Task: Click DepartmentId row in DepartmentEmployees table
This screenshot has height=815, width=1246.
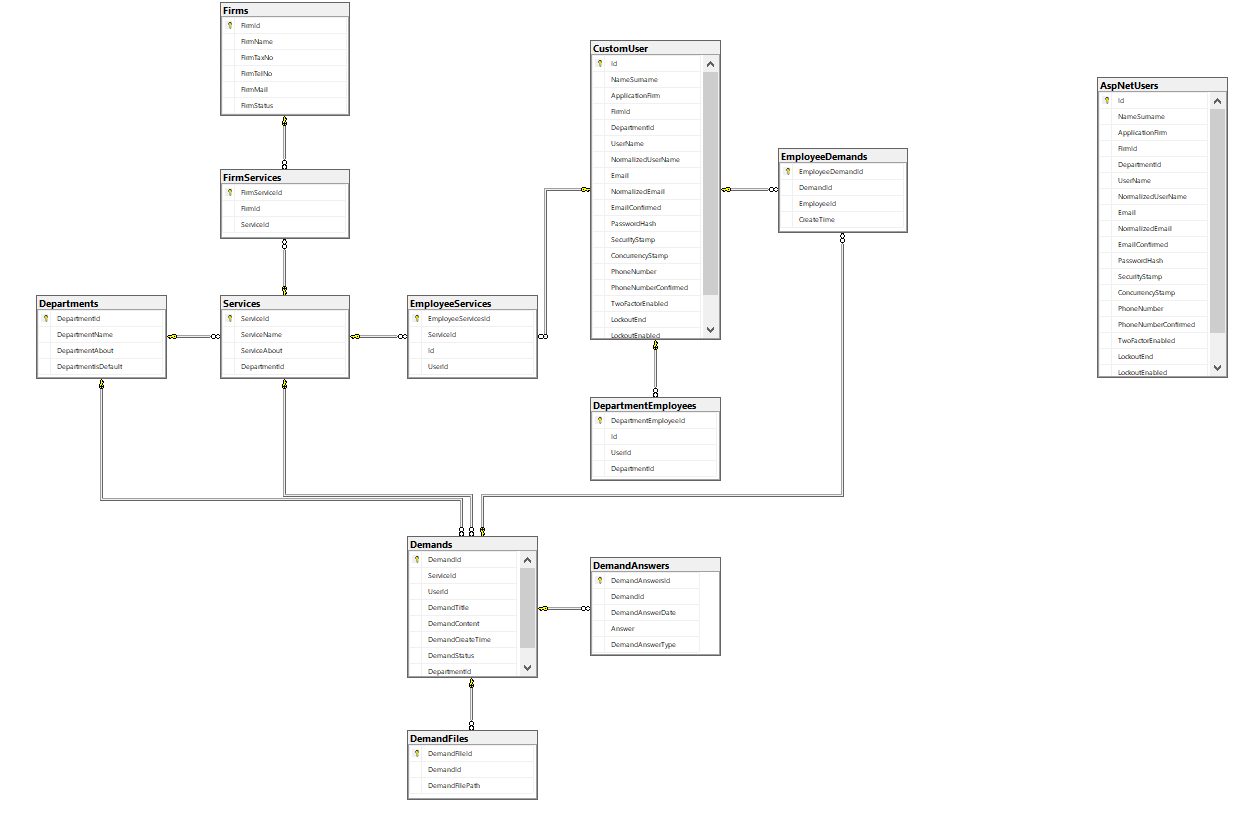Action: 655,469
